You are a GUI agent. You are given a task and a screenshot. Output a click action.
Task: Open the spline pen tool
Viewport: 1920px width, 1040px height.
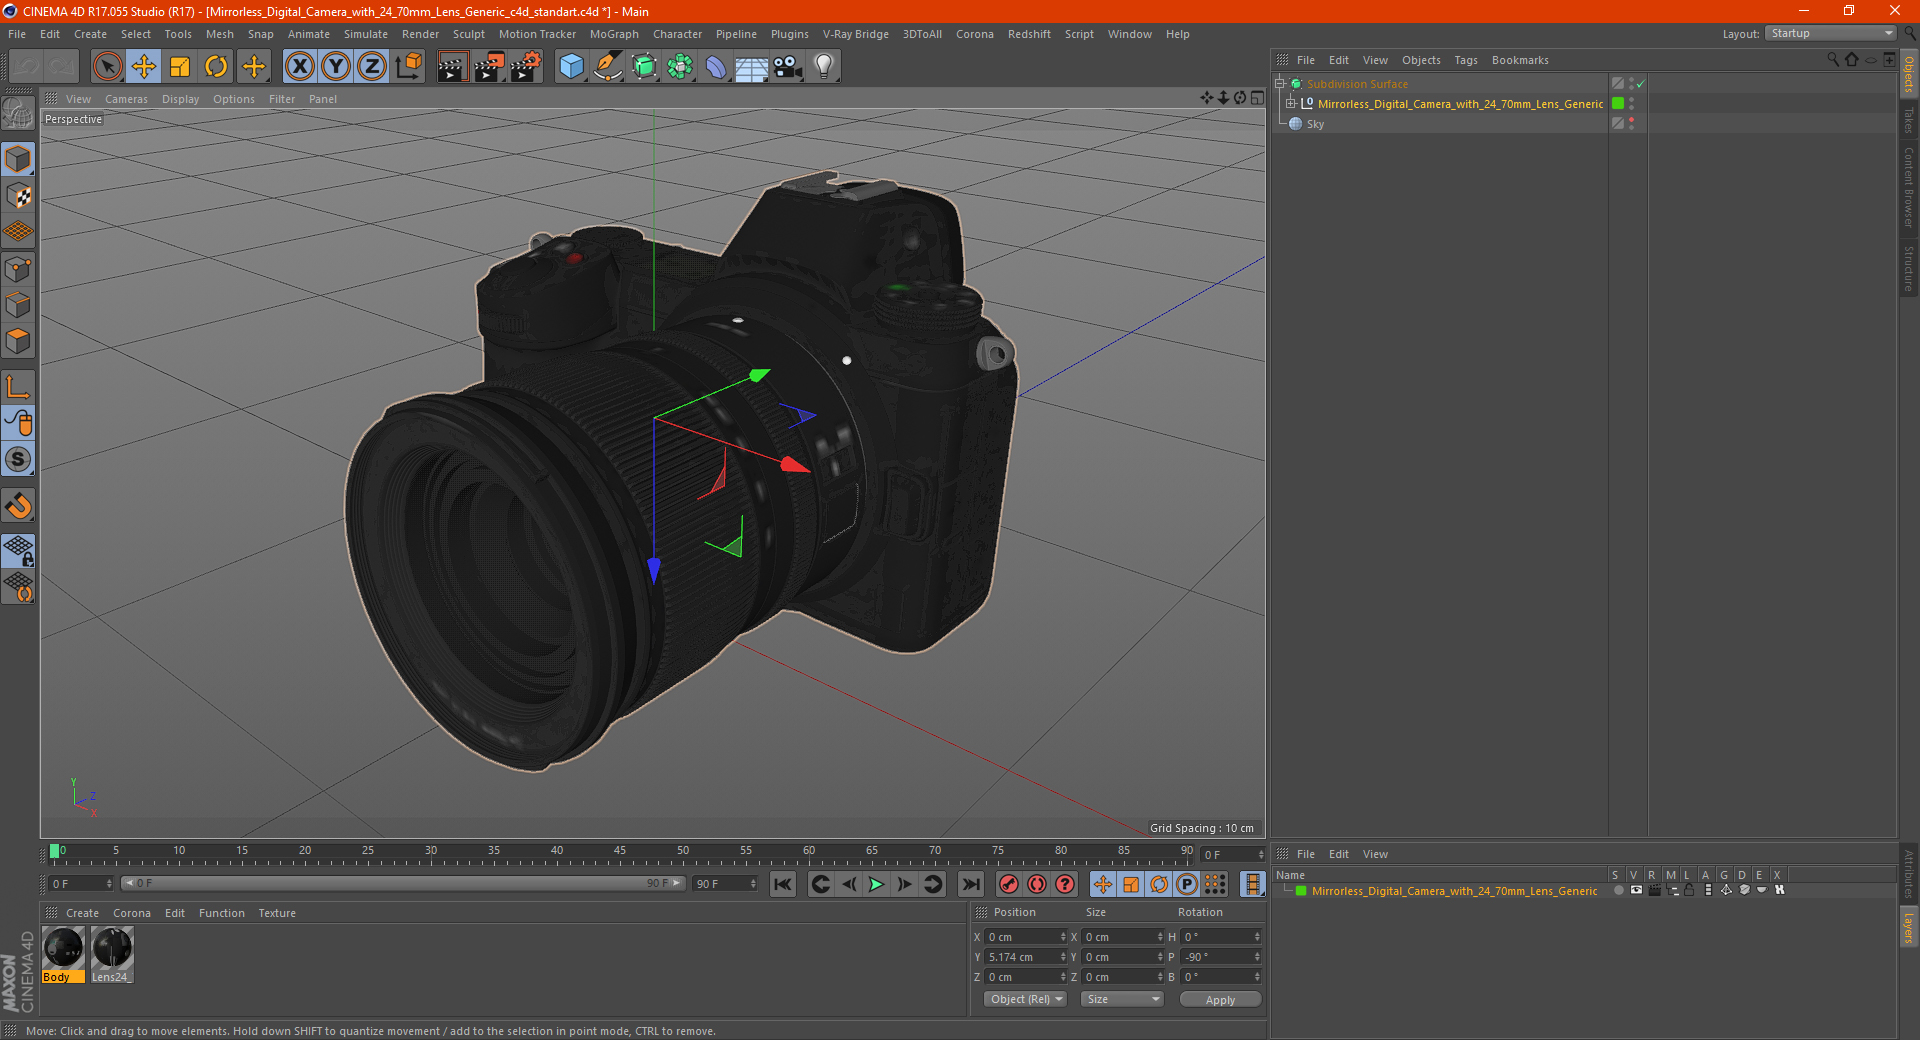tap(608, 67)
